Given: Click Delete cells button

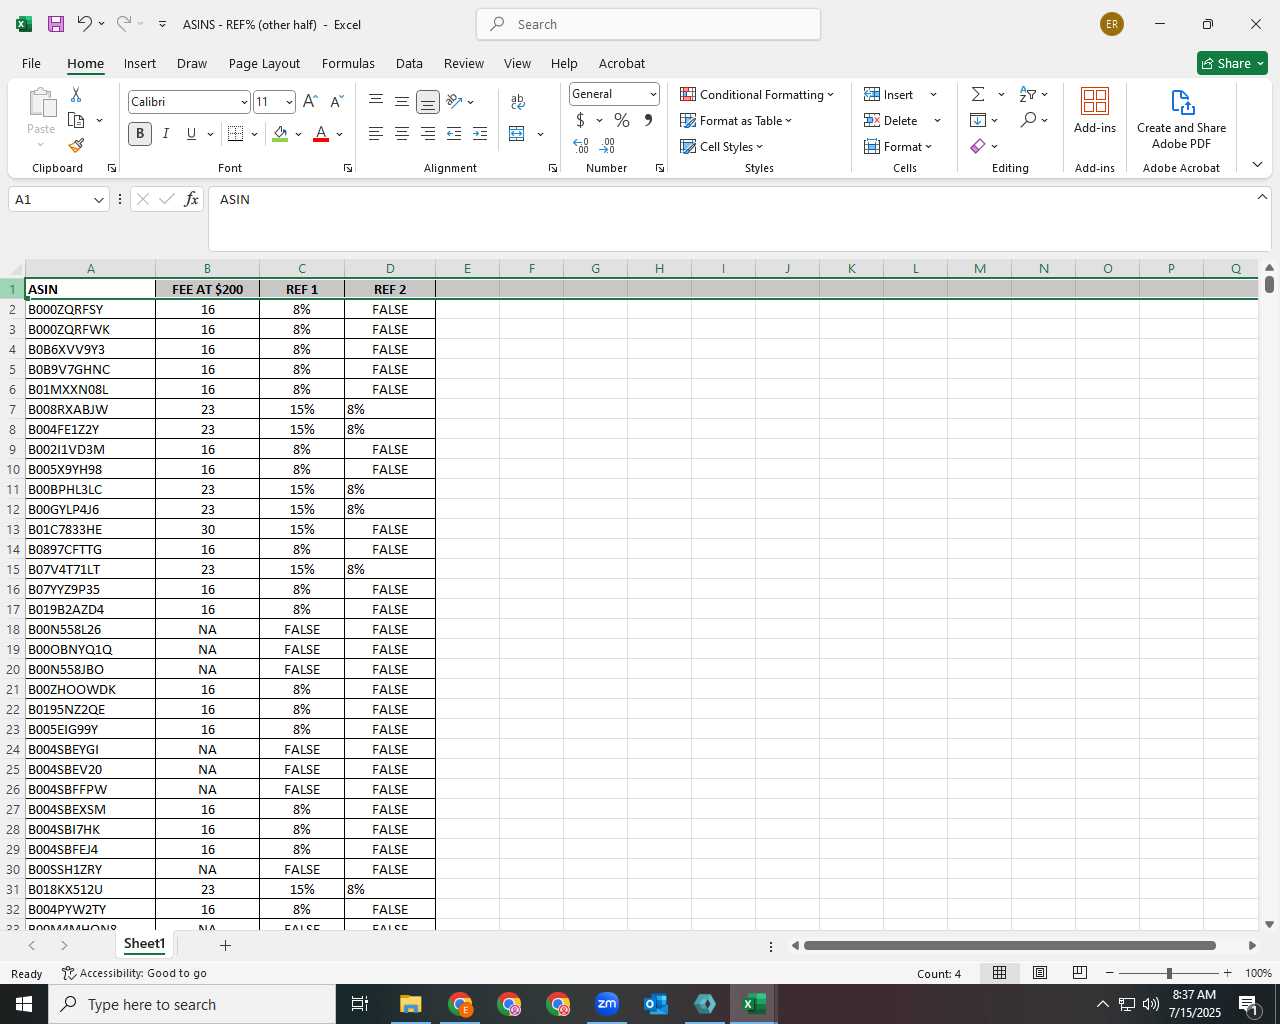Looking at the screenshot, I should coord(892,120).
